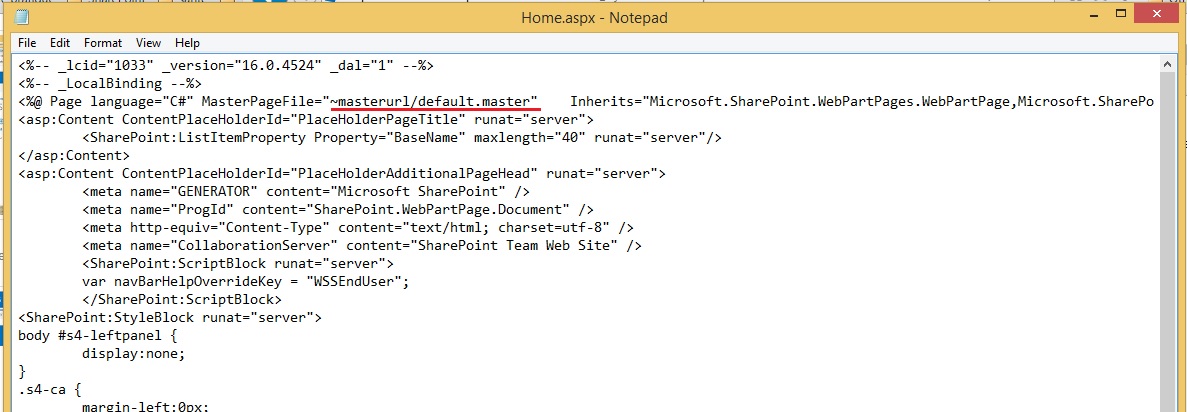
Task: Open the Format menu
Action: 103,43
